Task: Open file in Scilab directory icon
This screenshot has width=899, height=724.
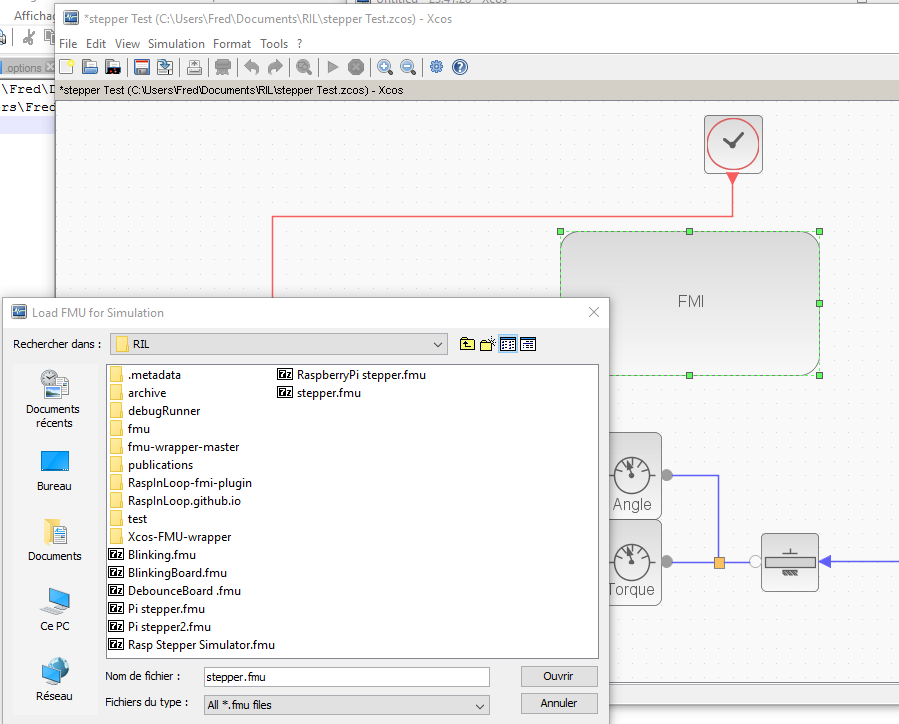Action: [113, 67]
